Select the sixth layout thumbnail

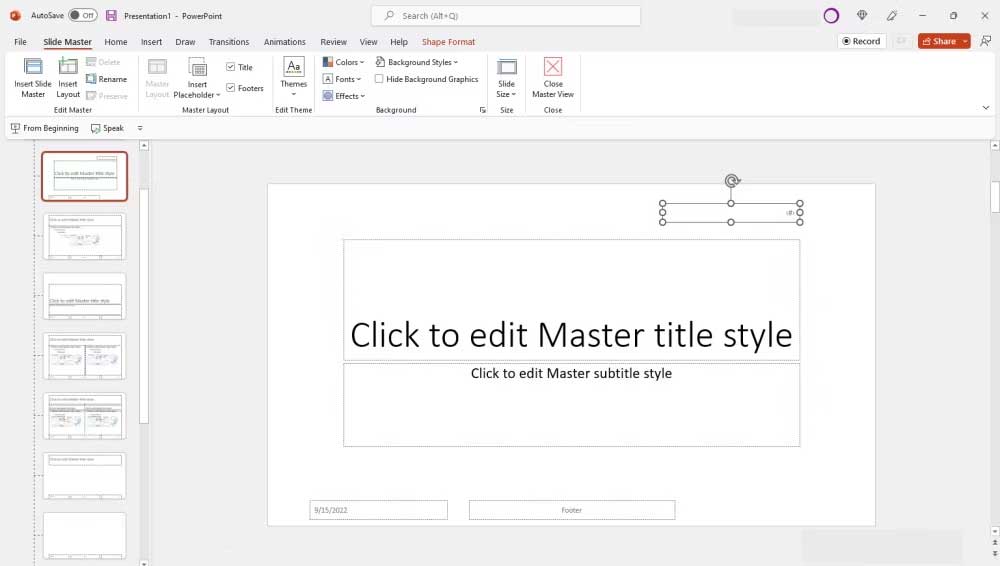84,475
